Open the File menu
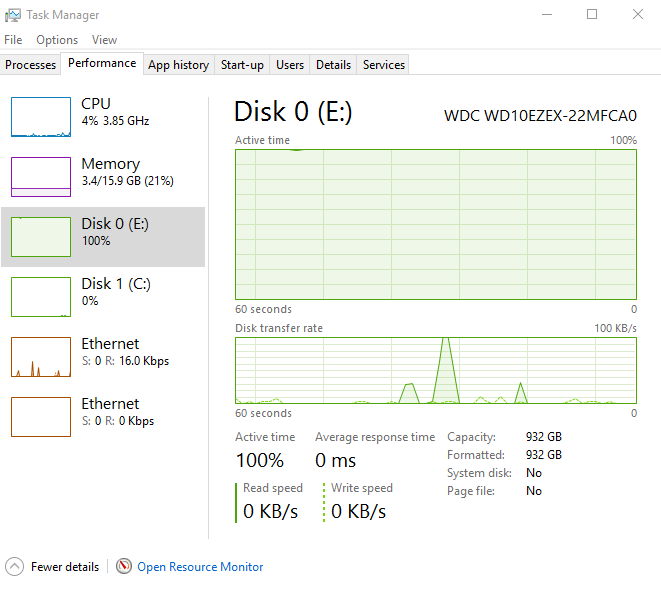The image size is (661, 590). tap(13, 40)
